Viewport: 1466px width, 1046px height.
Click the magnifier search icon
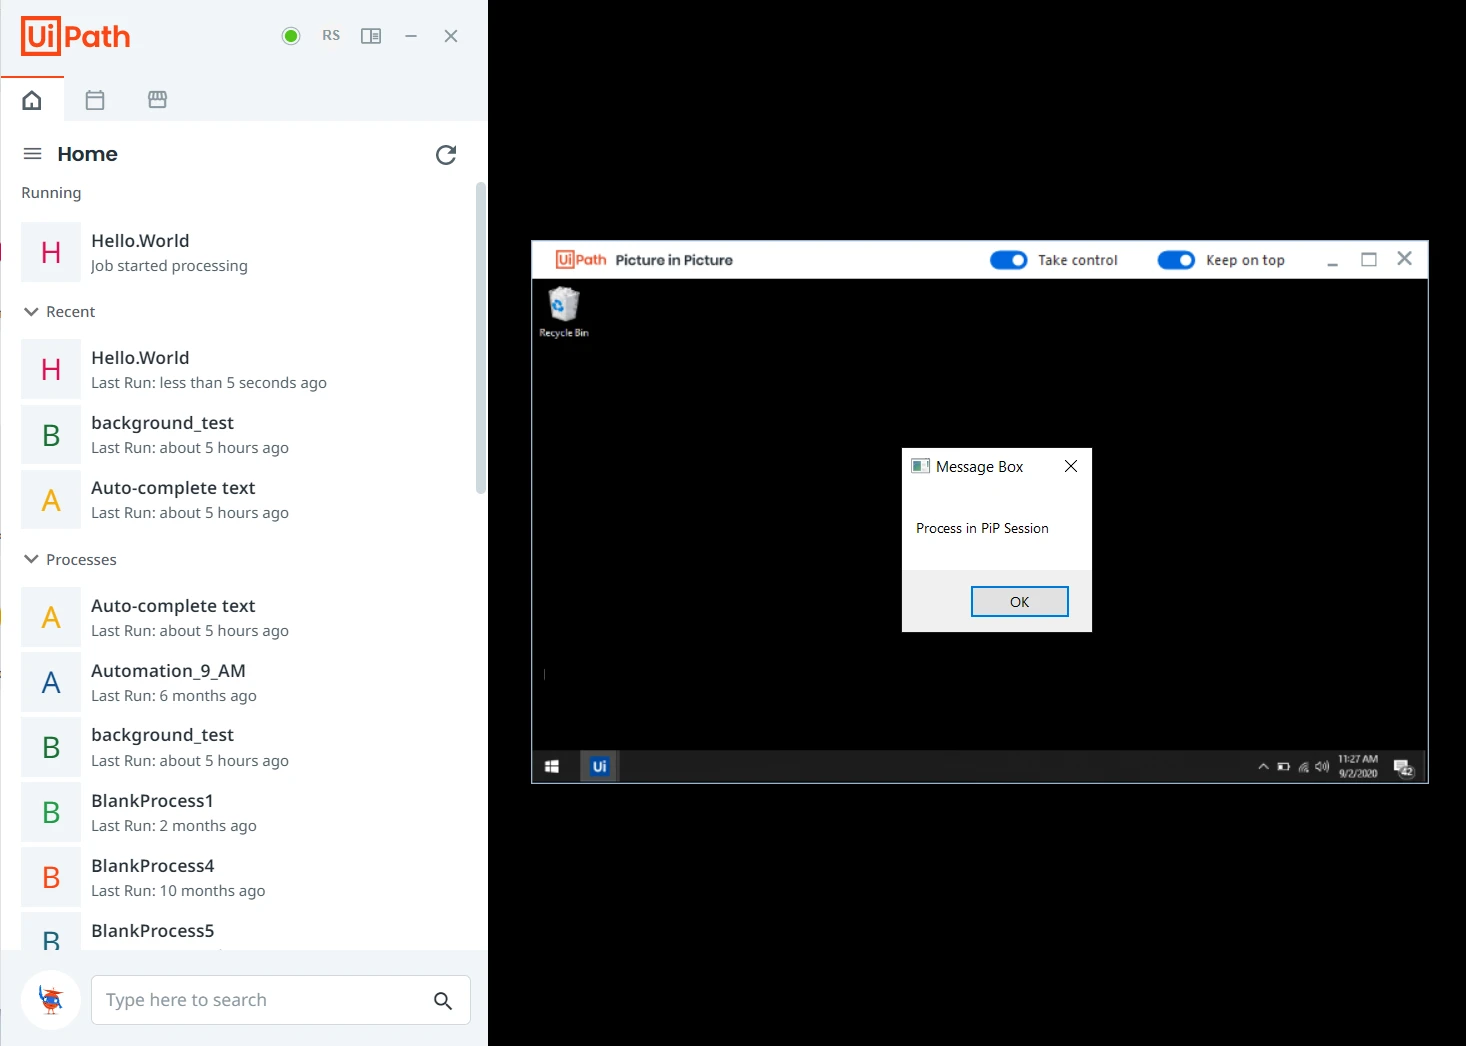click(x=443, y=1000)
